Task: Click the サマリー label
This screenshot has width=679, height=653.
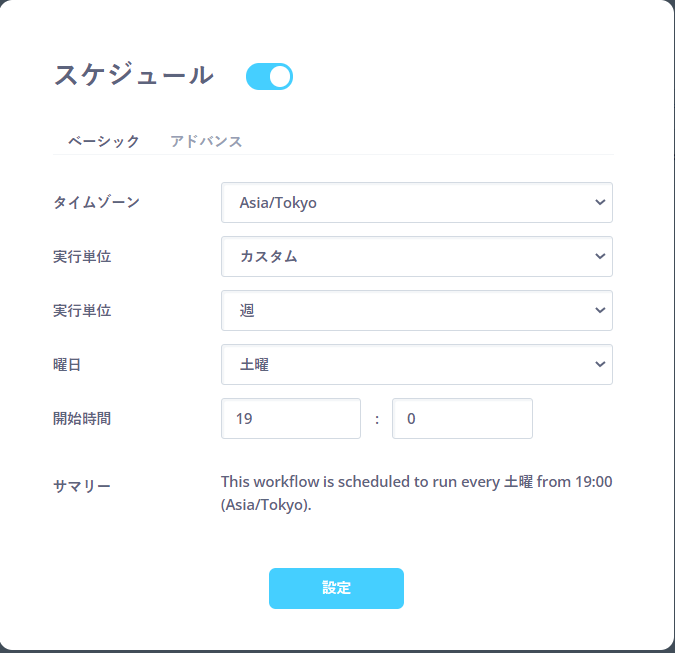Action: [x=82, y=486]
